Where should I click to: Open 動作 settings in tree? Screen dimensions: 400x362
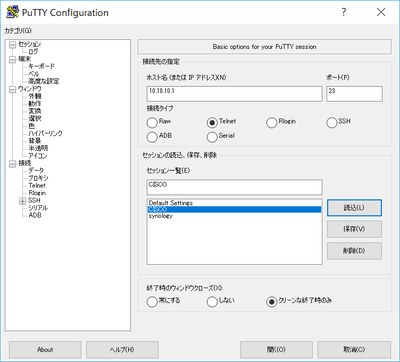35,104
